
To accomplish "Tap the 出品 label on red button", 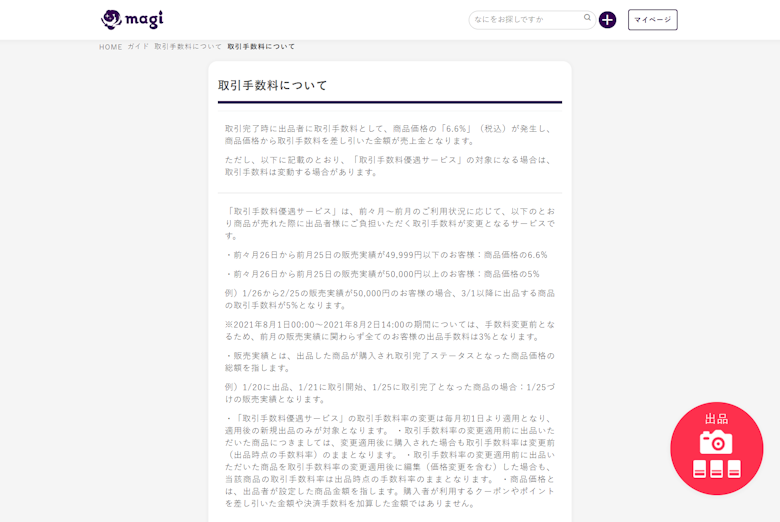I will (x=716, y=418).
